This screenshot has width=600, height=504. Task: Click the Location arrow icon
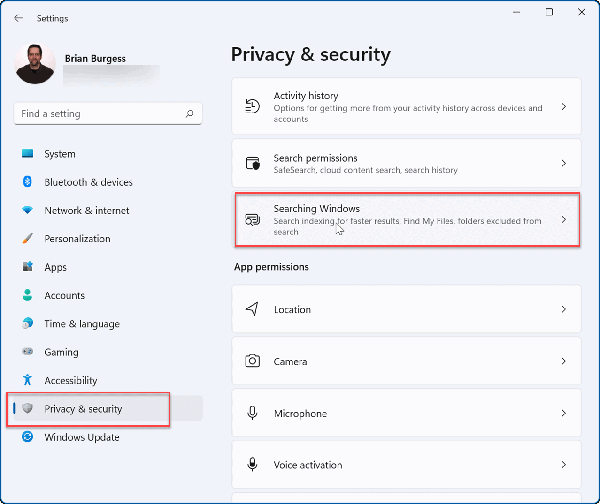tap(252, 309)
